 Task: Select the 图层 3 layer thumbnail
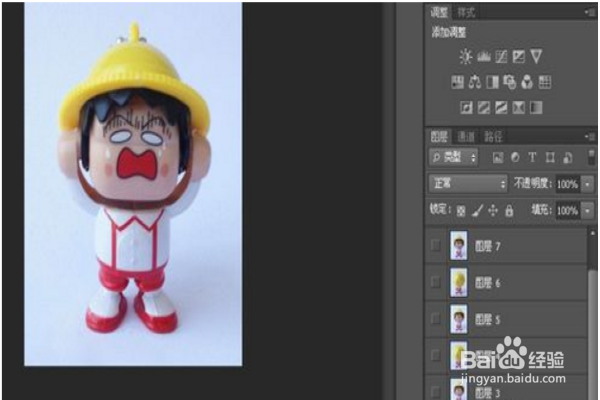point(459,389)
